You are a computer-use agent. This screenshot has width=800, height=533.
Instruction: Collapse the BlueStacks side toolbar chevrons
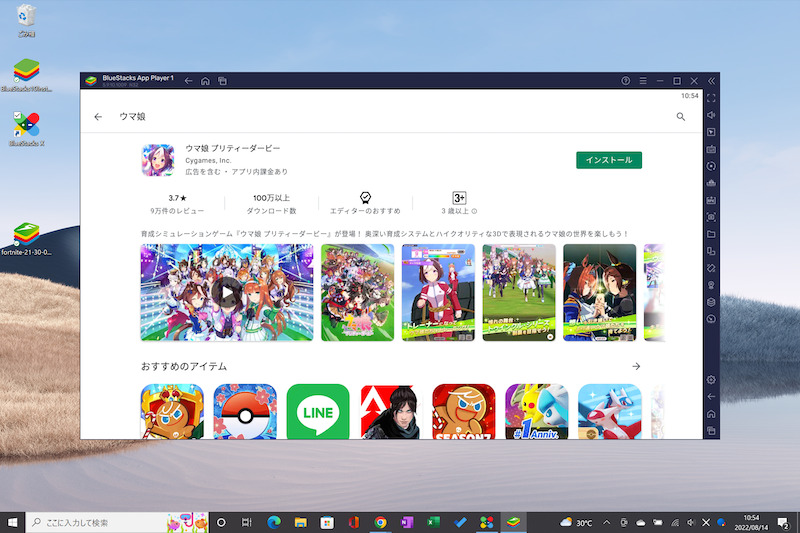point(711,80)
